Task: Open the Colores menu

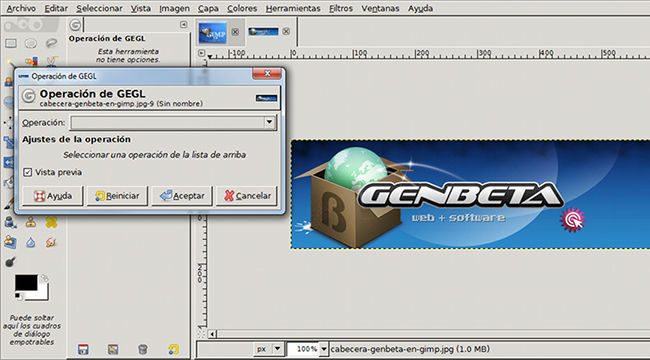Action: (242, 8)
